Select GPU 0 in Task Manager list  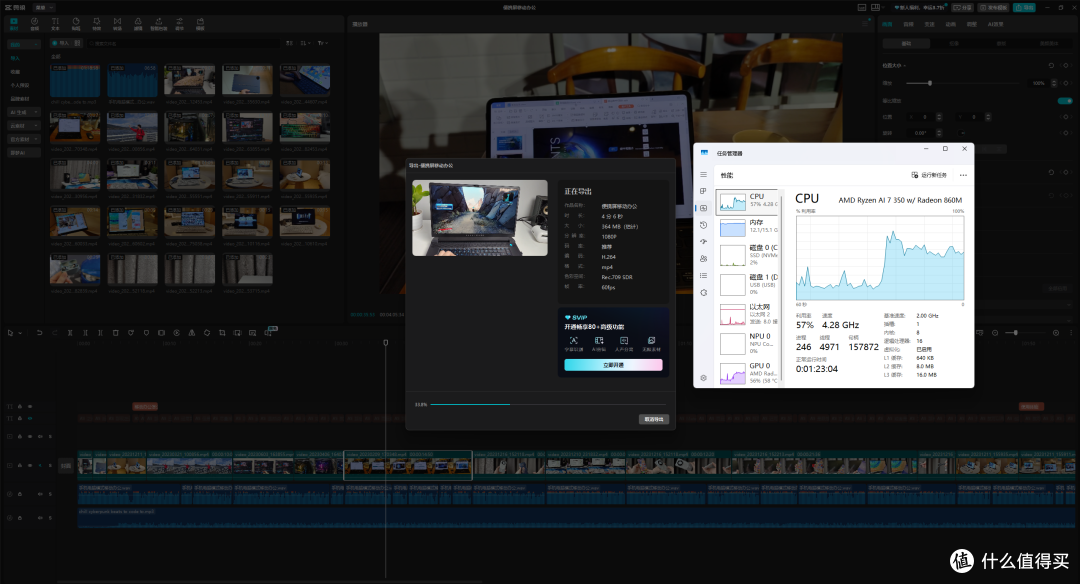pos(748,373)
